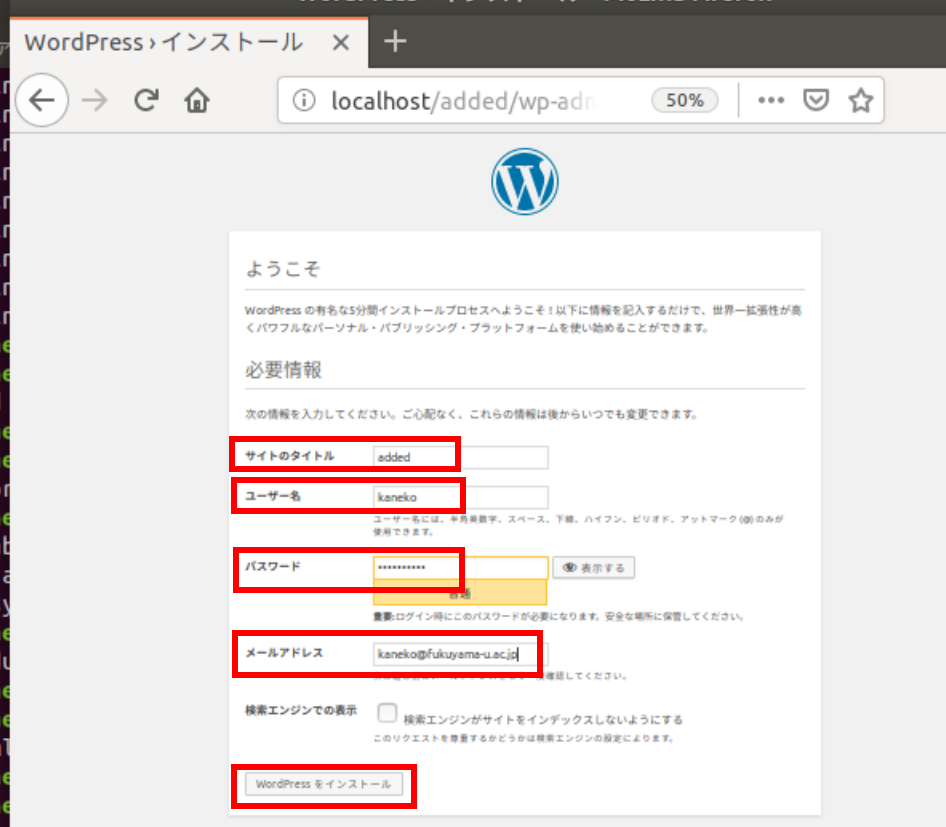The height and width of the screenshot is (827, 946).
Task: Focus the パスワード input field
Action: click(x=460, y=567)
